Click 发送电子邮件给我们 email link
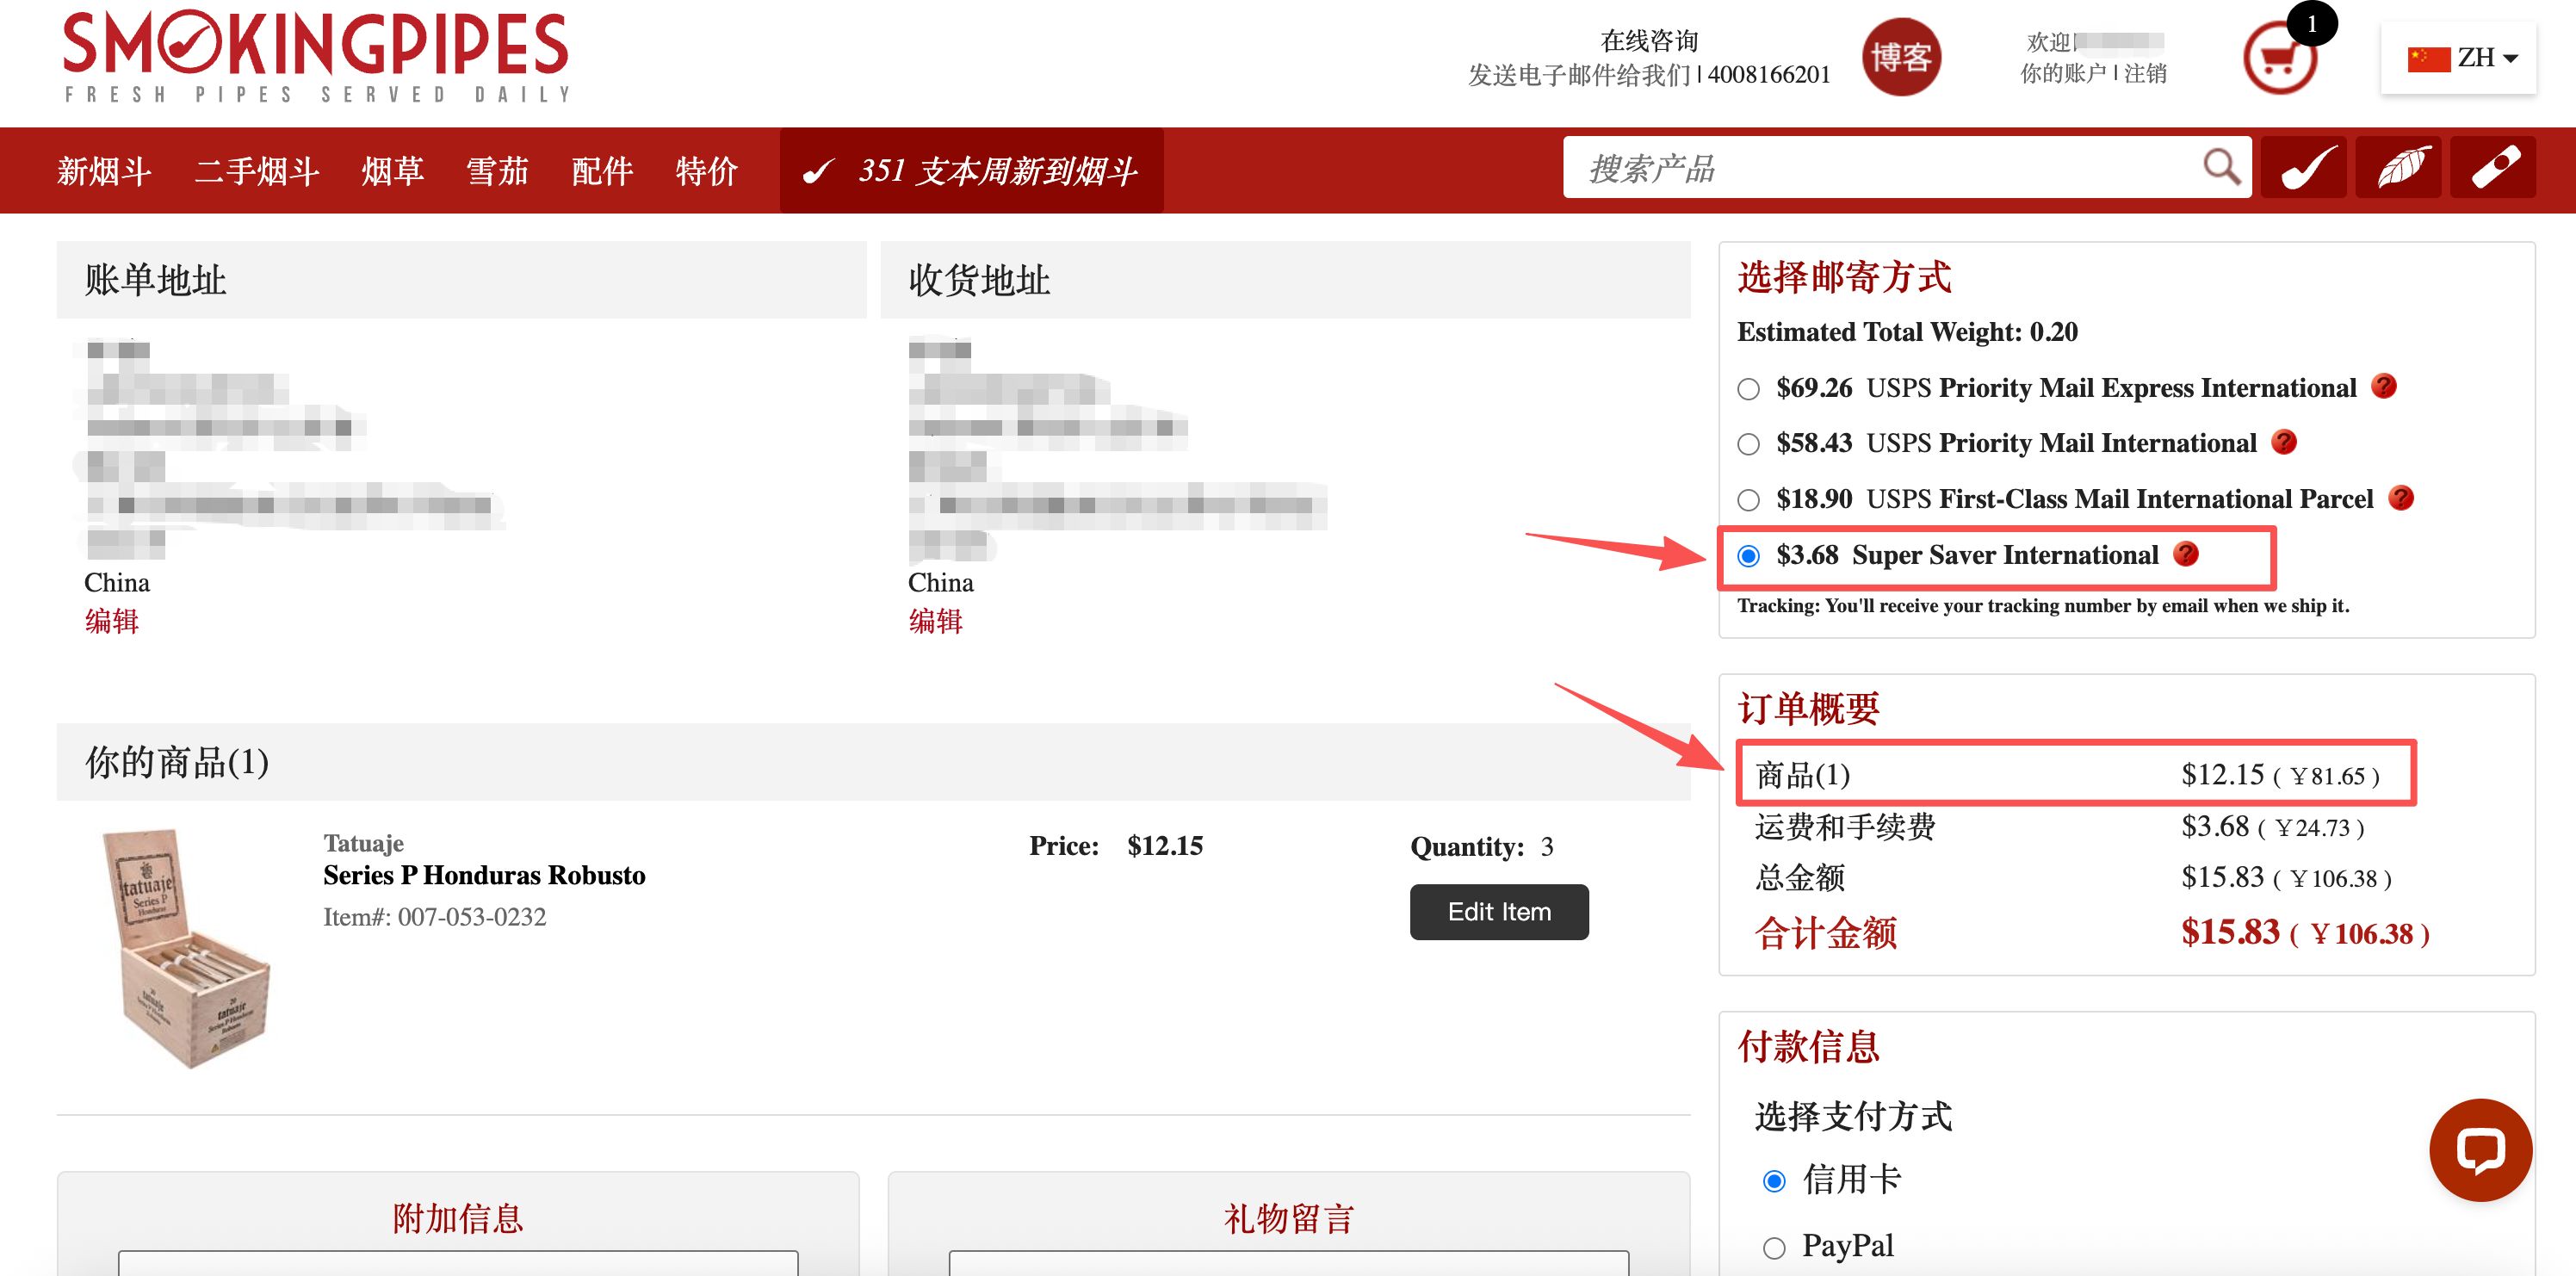2576x1276 pixels. click(1579, 75)
